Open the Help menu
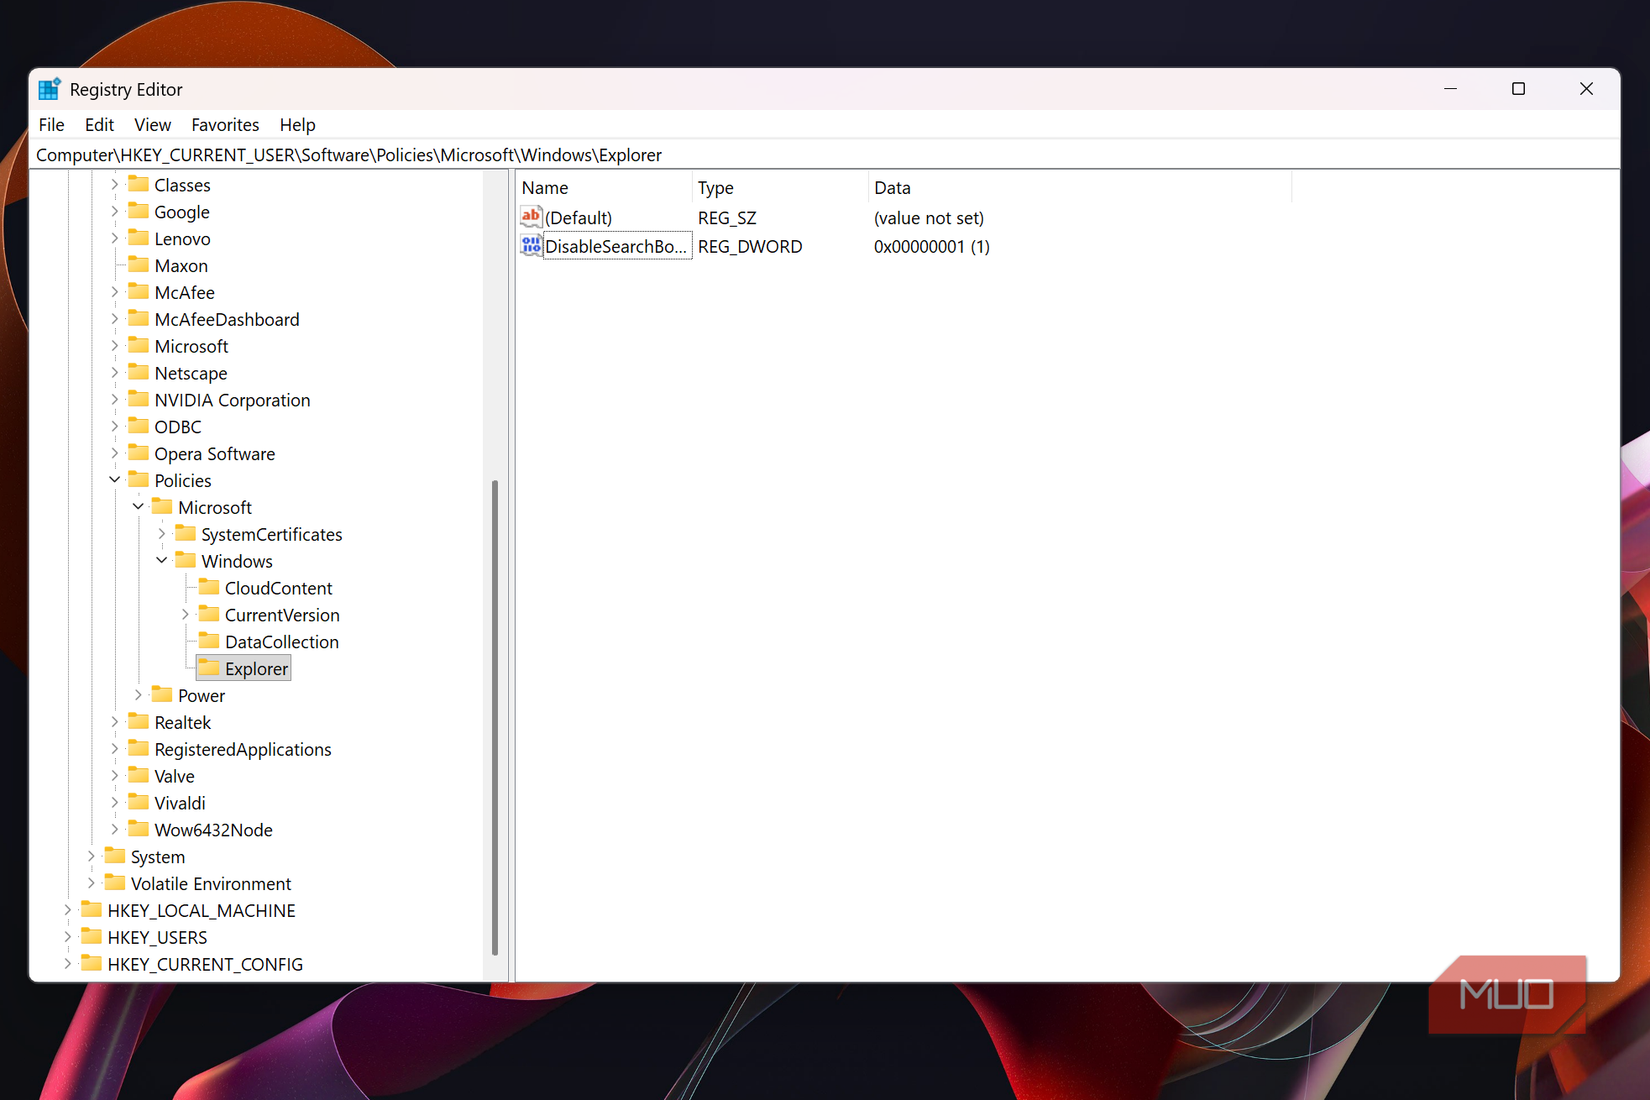 click(297, 125)
